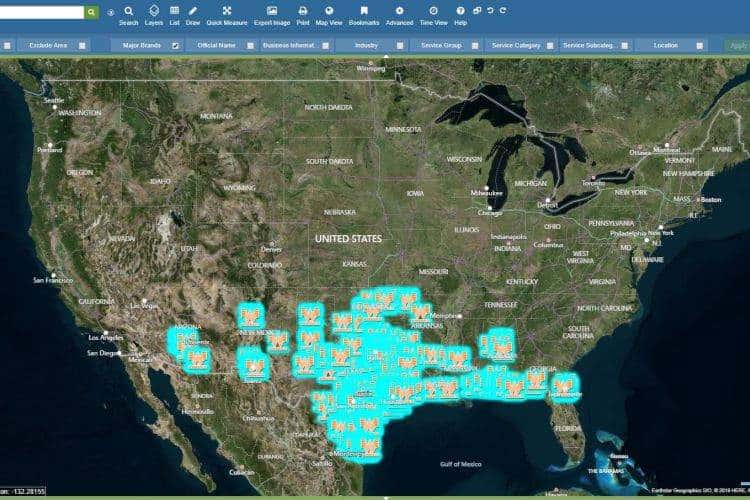Select the map marker near Jacksonville
Image resolution: width=750 pixels, height=500 pixels.
click(x=563, y=387)
